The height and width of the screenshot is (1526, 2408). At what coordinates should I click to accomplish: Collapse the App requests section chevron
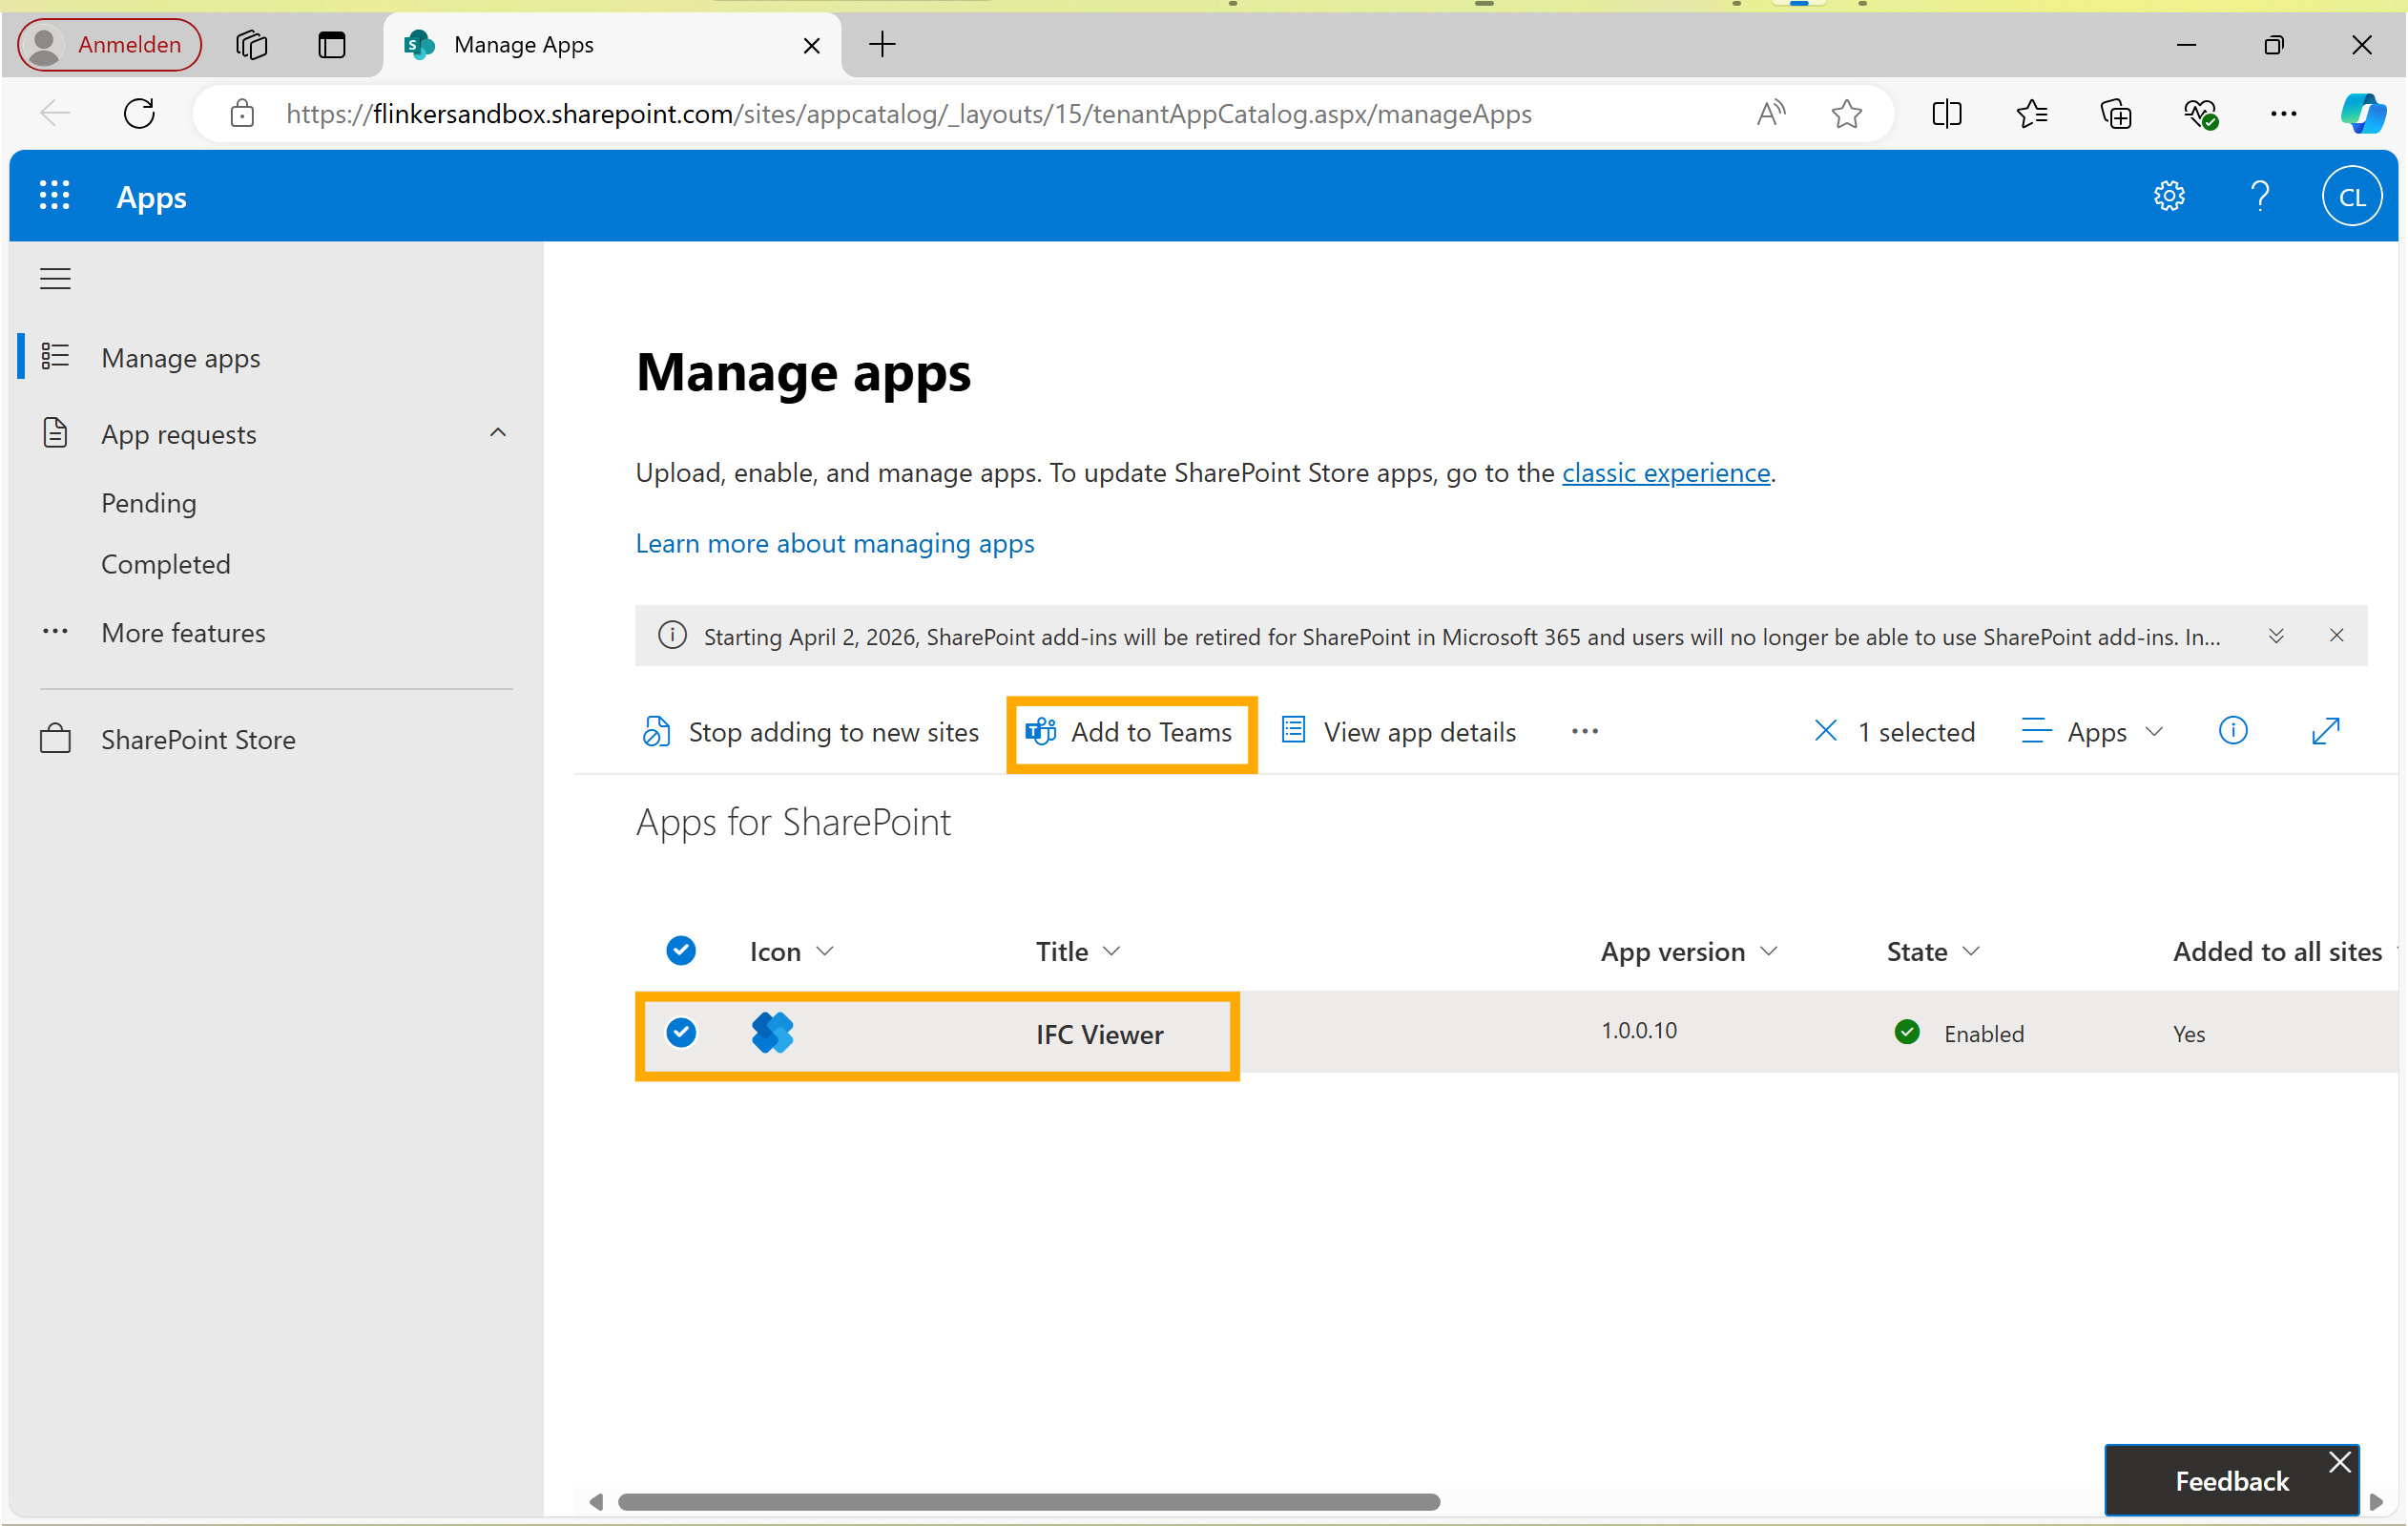pos(498,433)
